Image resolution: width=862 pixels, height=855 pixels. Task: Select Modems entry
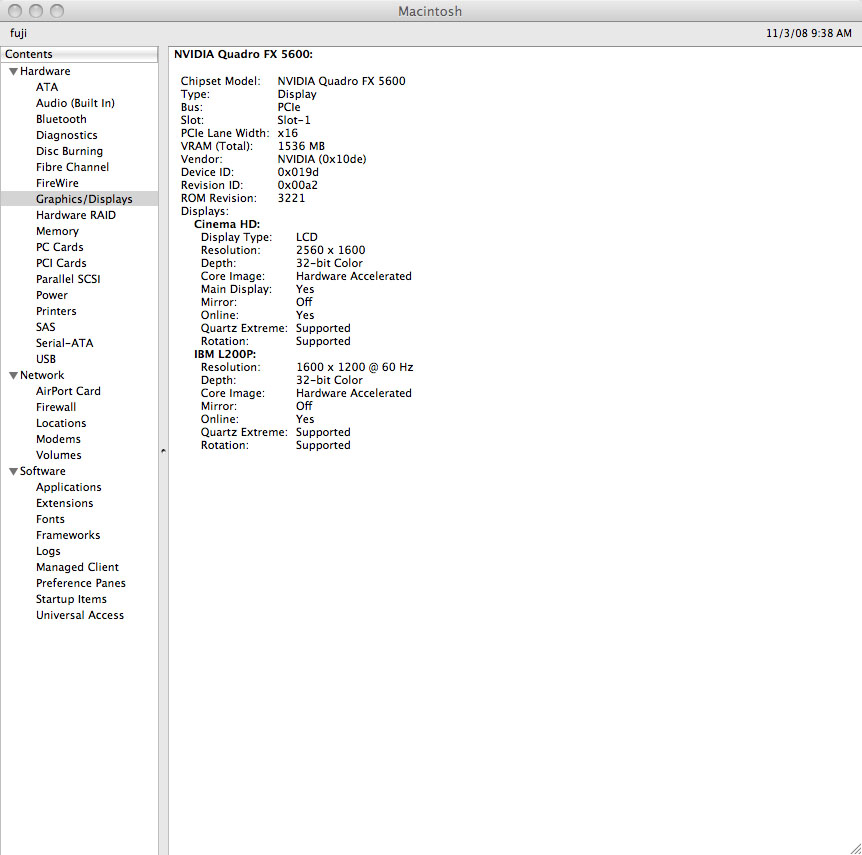(58, 439)
